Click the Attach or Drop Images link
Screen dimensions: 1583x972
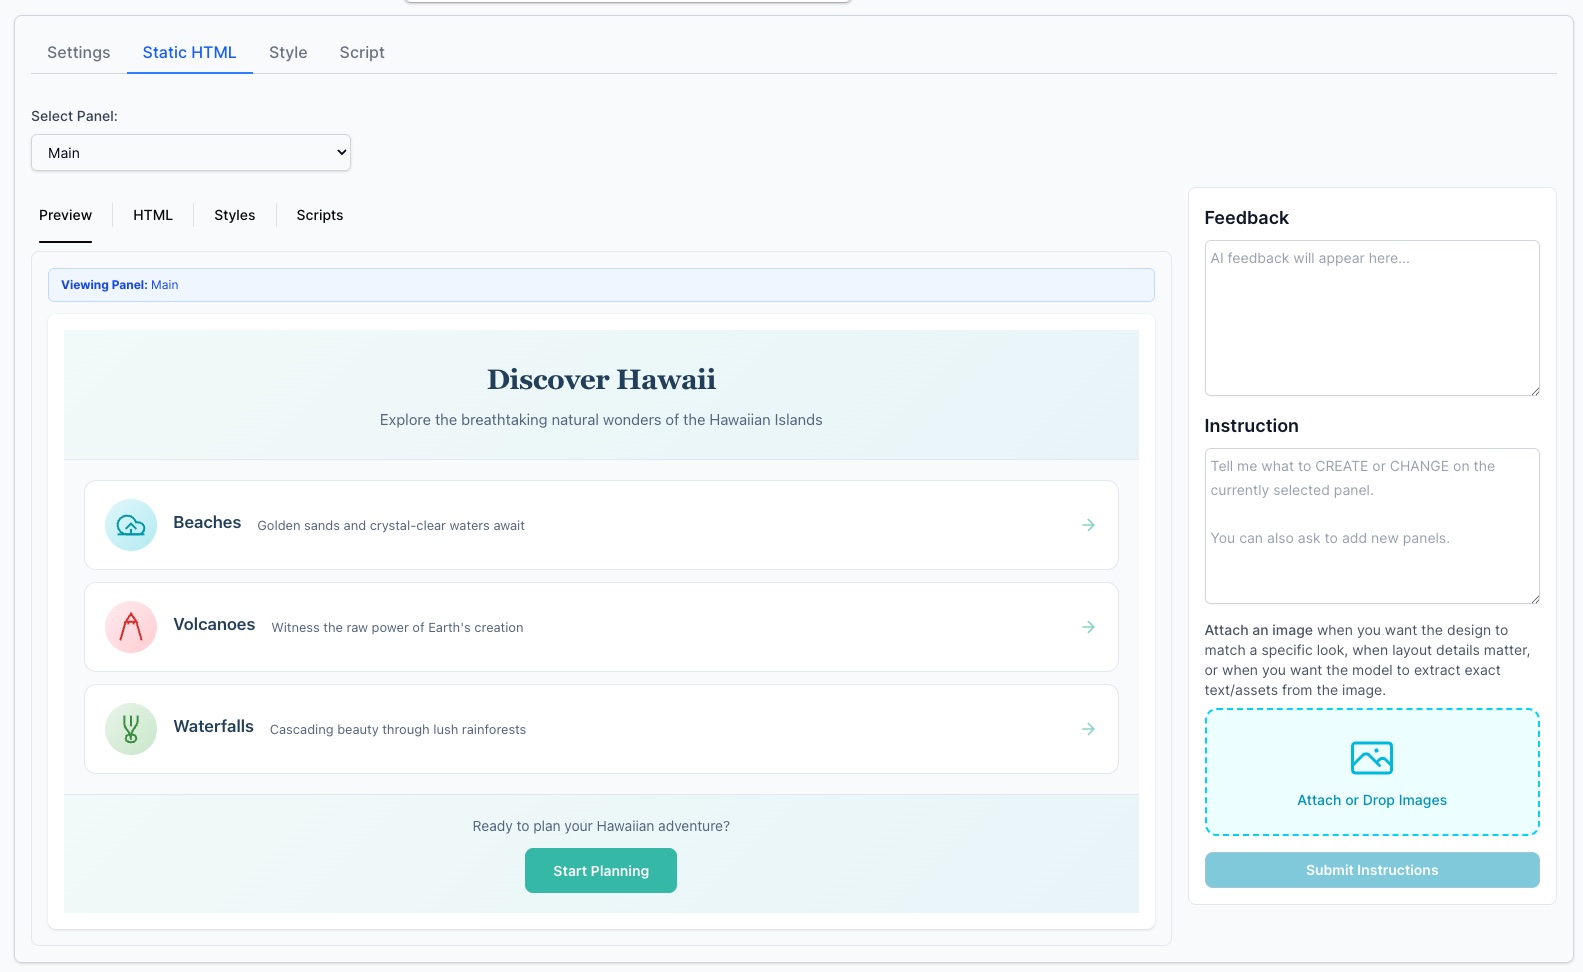point(1371,800)
